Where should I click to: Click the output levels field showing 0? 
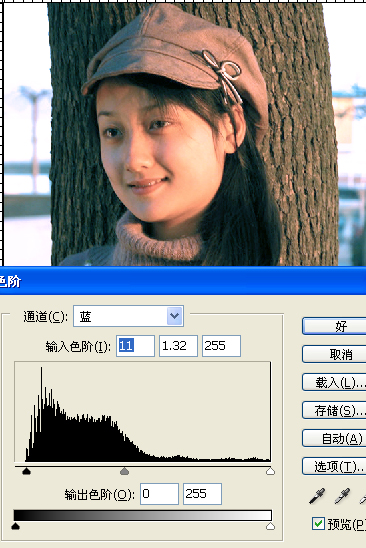(x=159, y=494)
